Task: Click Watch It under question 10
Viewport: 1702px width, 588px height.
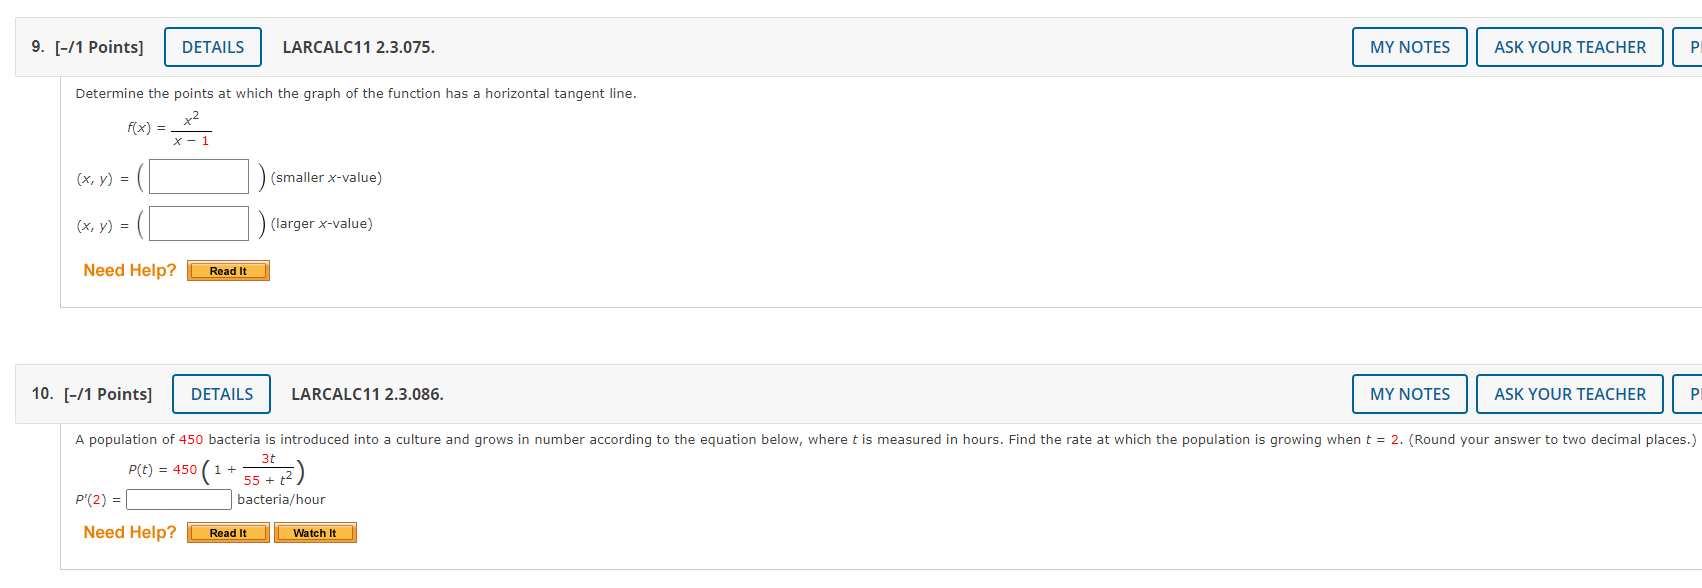Action: click(x=315, y=532)
